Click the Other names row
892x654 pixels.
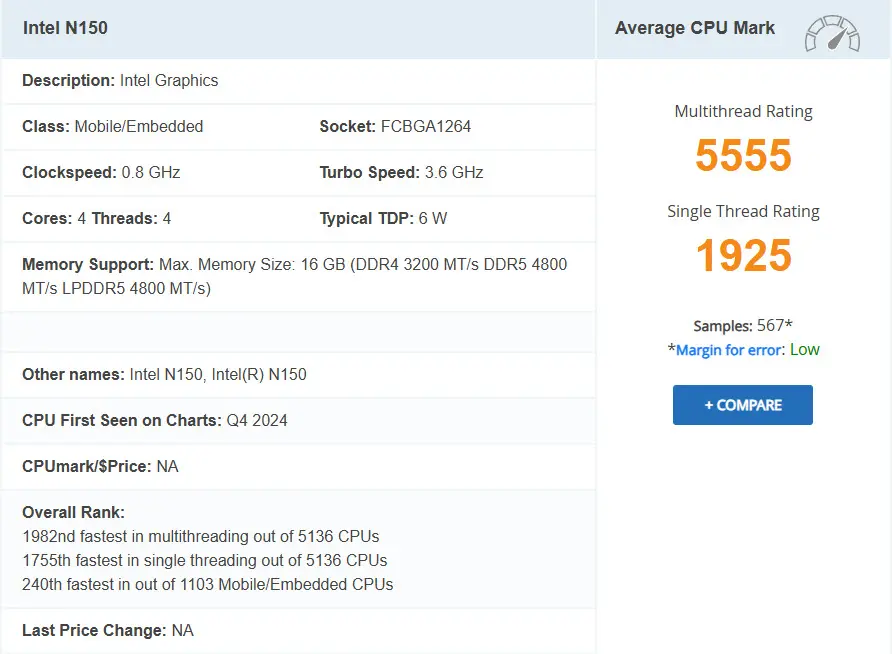coord(164,375)
